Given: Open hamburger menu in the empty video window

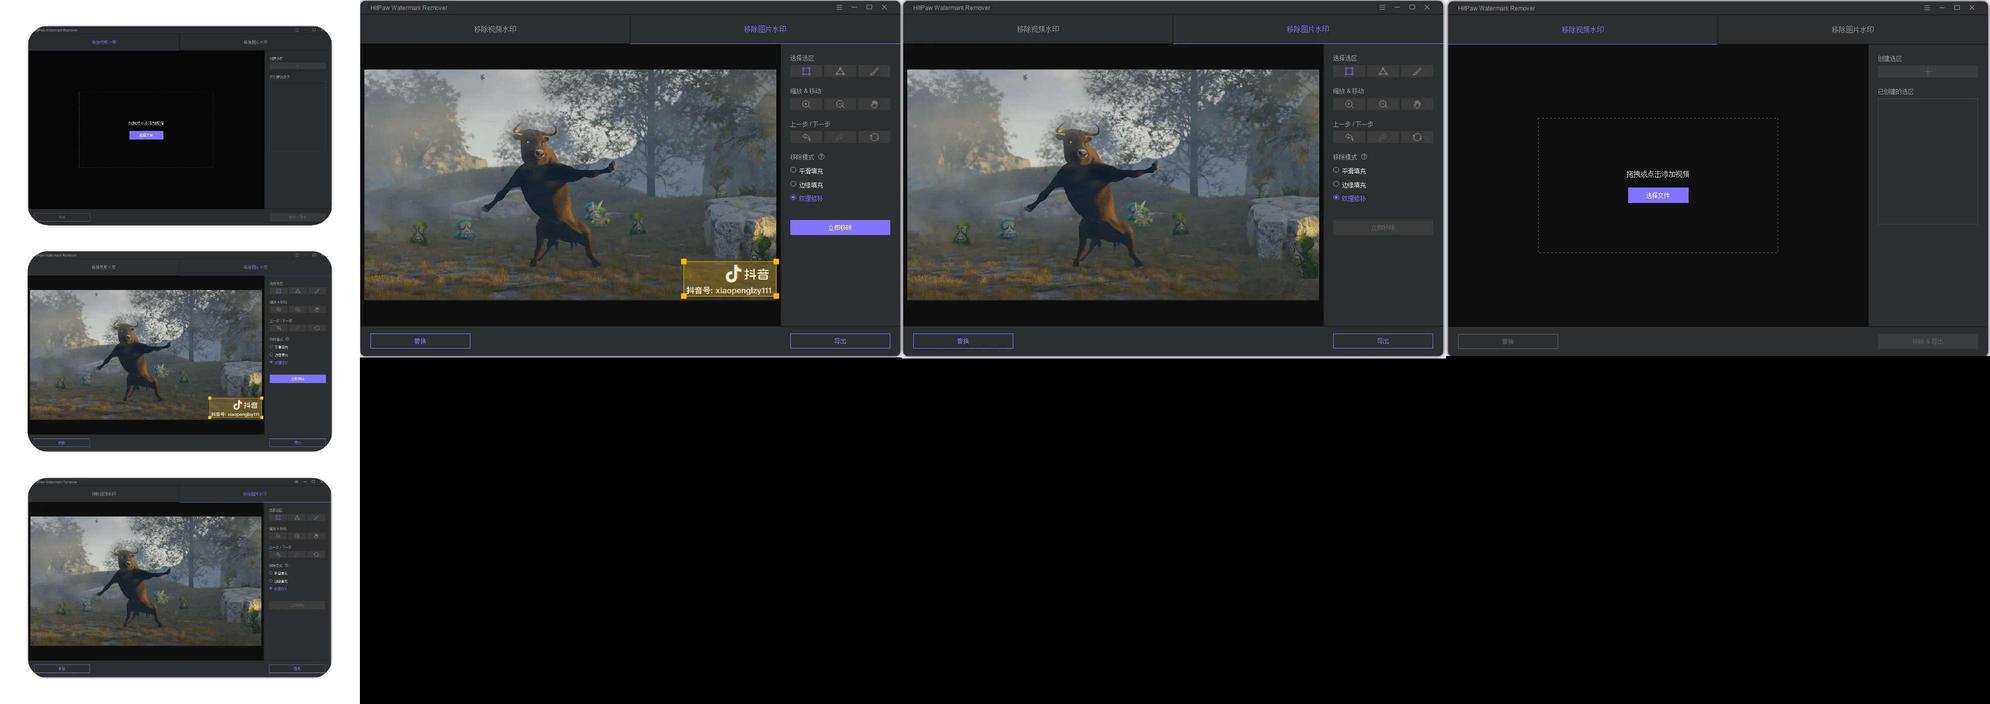Looking at the screenshot, I should click(1926, 8).
